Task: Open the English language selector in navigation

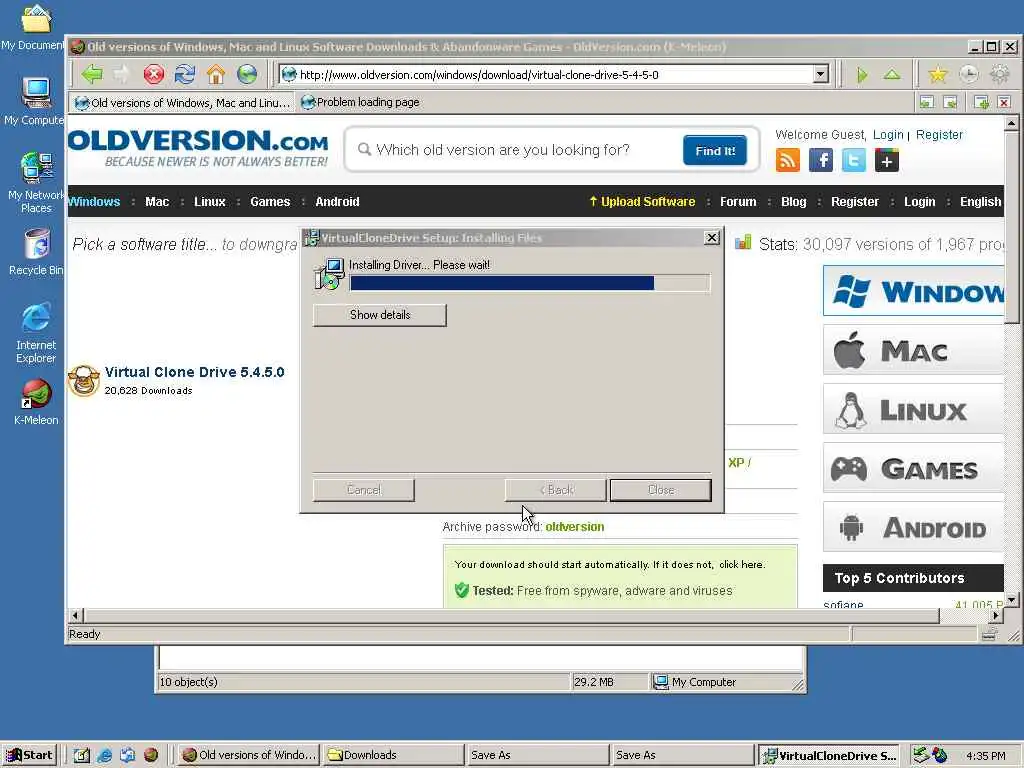Action: tap(980, 202)
